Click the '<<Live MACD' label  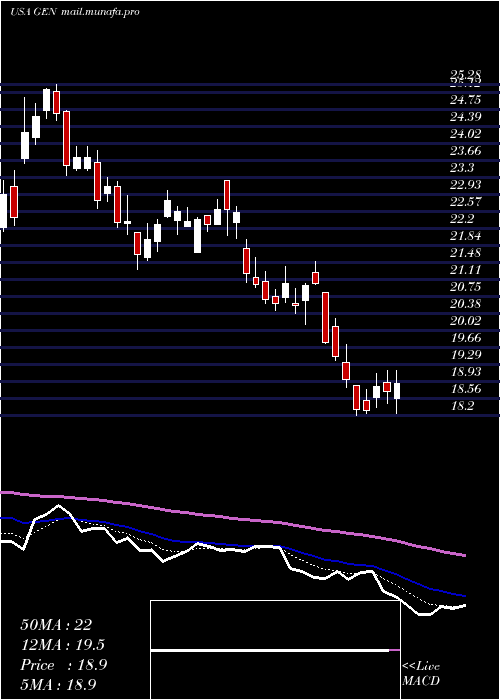tap(421, 674)
